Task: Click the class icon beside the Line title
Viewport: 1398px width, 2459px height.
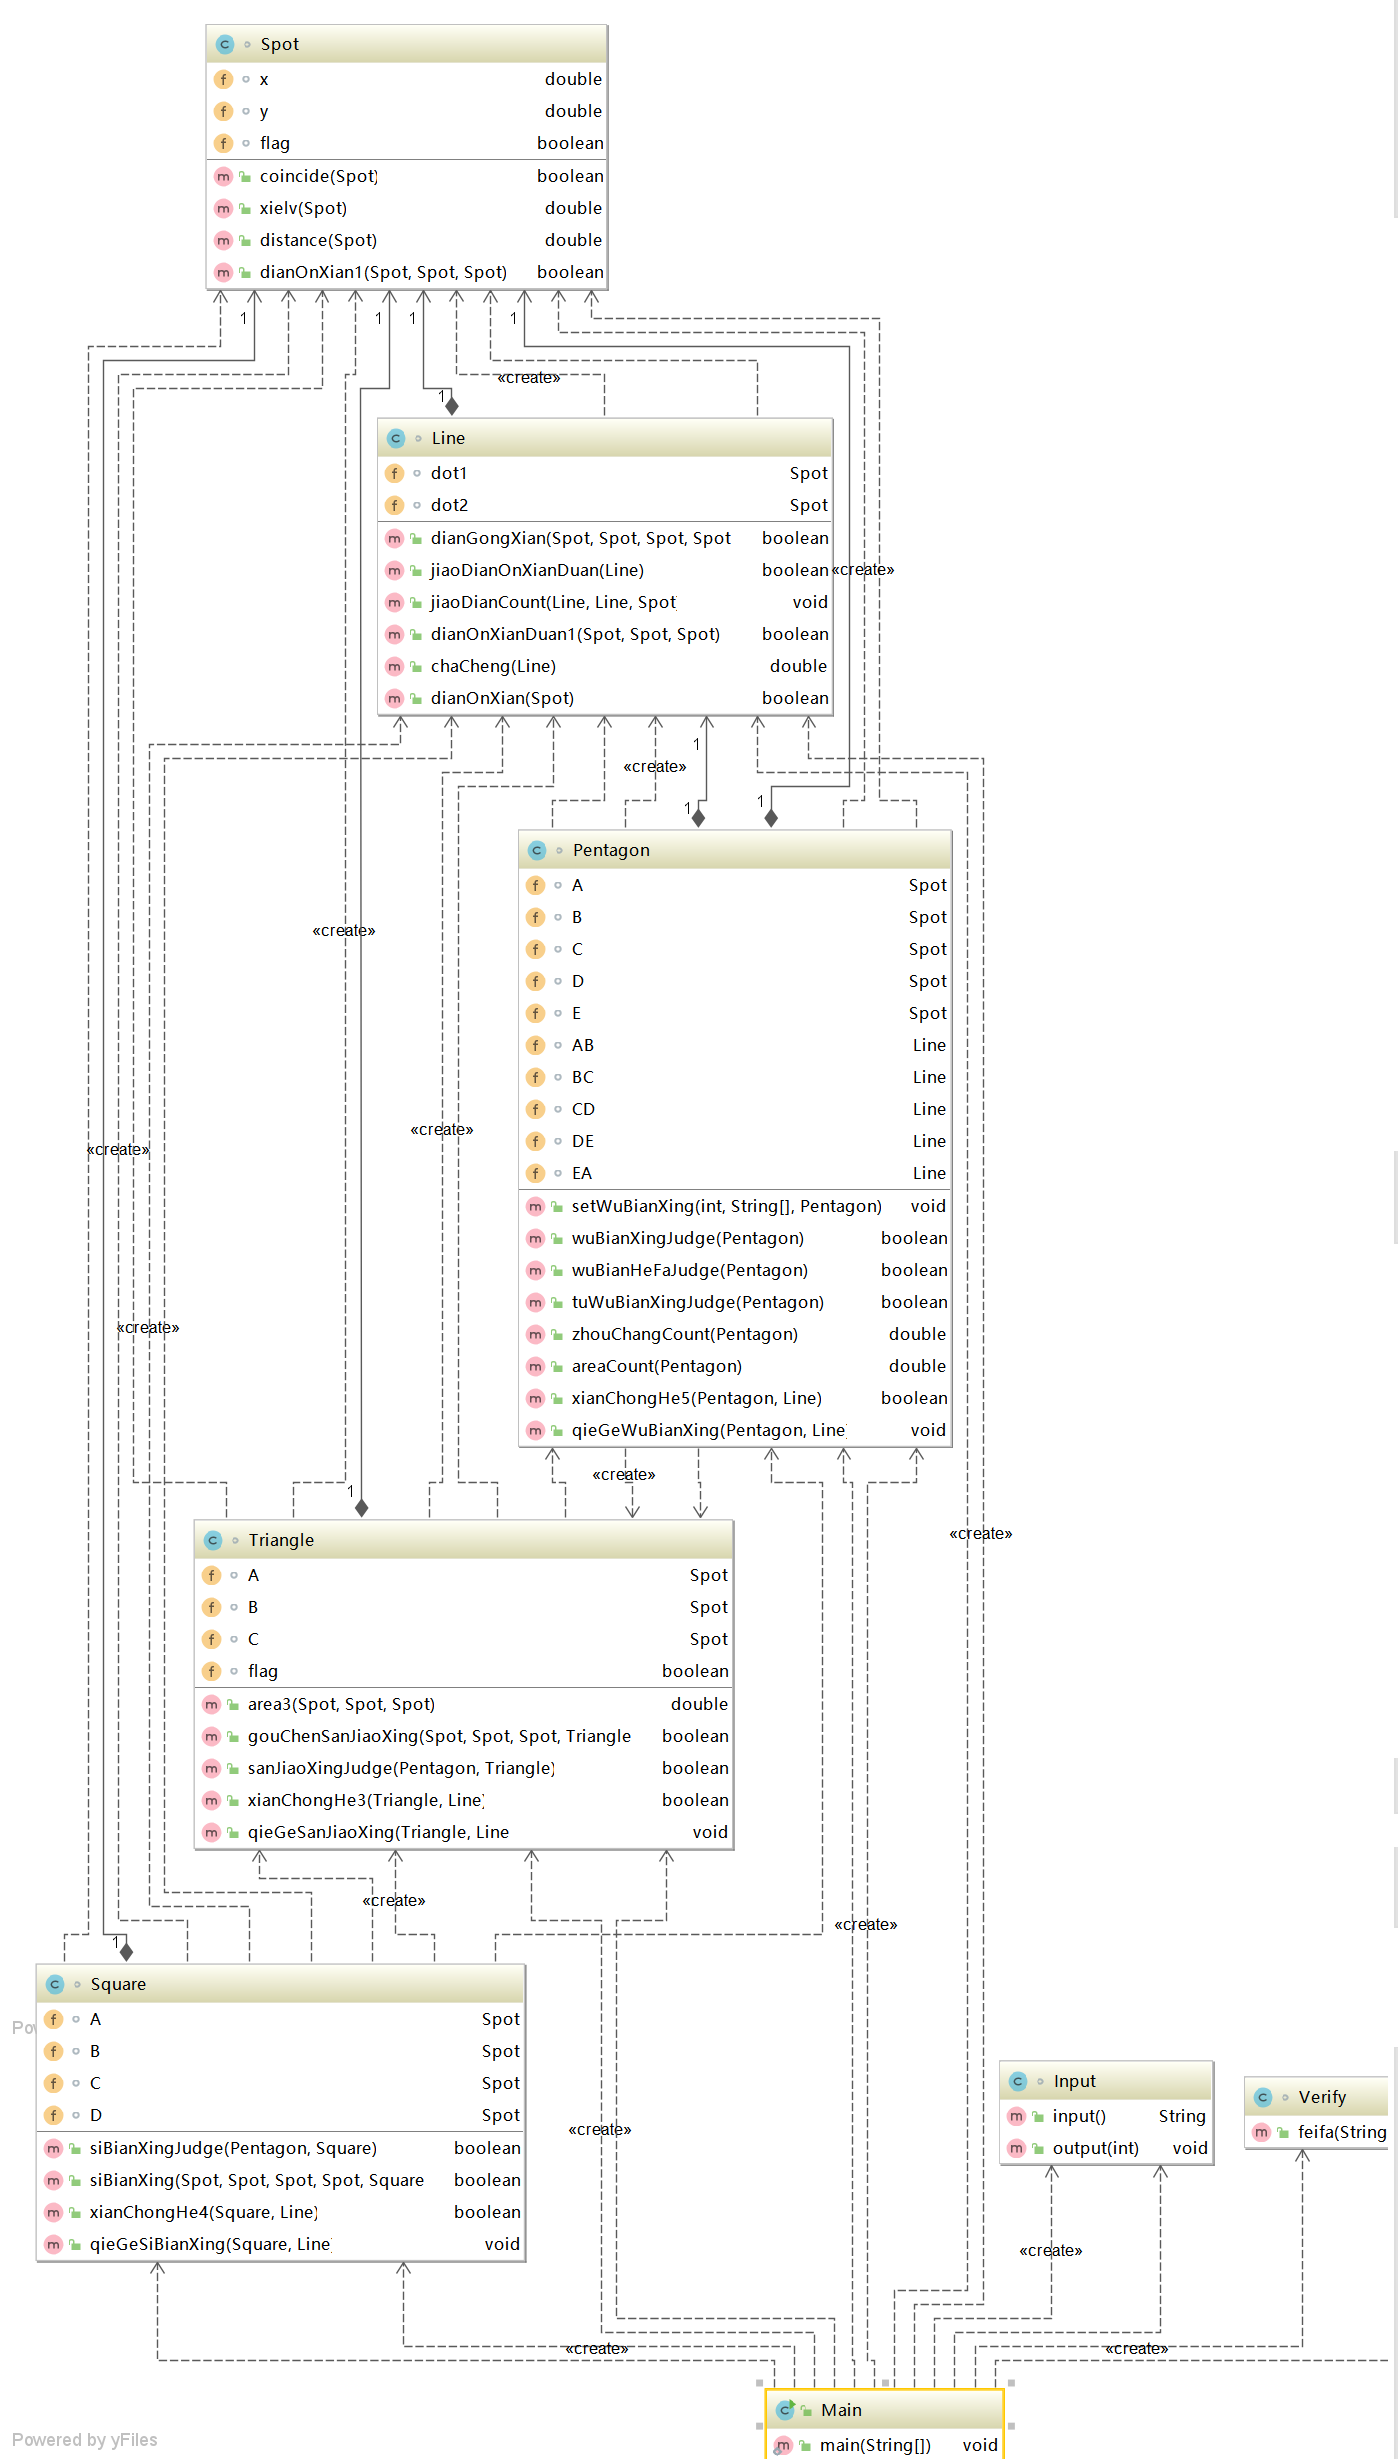Action: (x=396, y=438)
